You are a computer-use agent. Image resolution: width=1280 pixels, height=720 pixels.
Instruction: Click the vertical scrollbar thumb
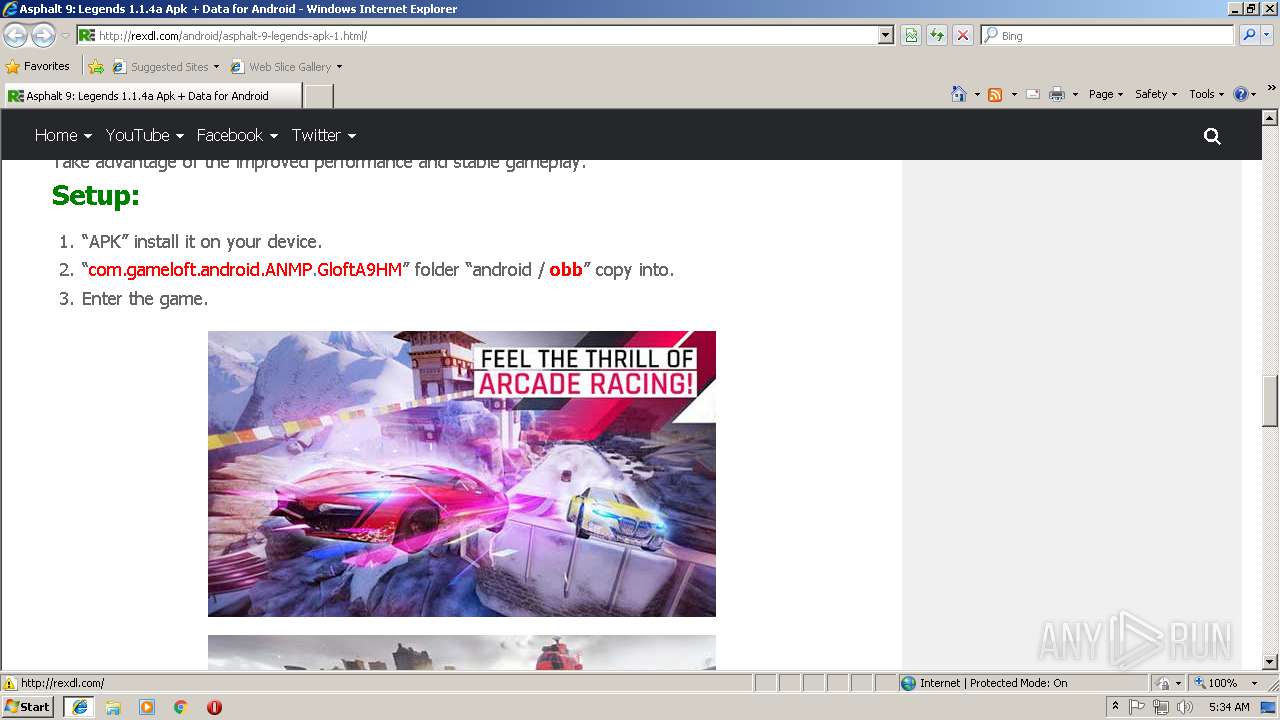coord(1270,401)
